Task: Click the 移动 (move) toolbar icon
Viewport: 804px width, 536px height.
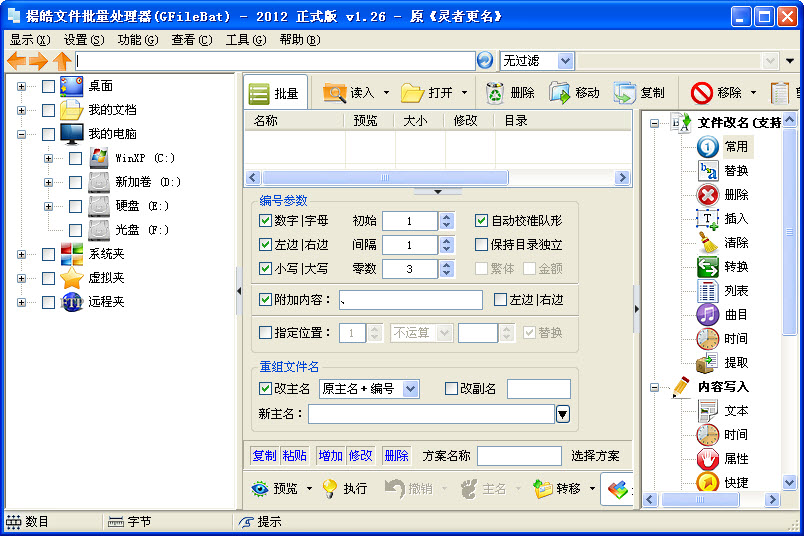Action: coord(559,93)
